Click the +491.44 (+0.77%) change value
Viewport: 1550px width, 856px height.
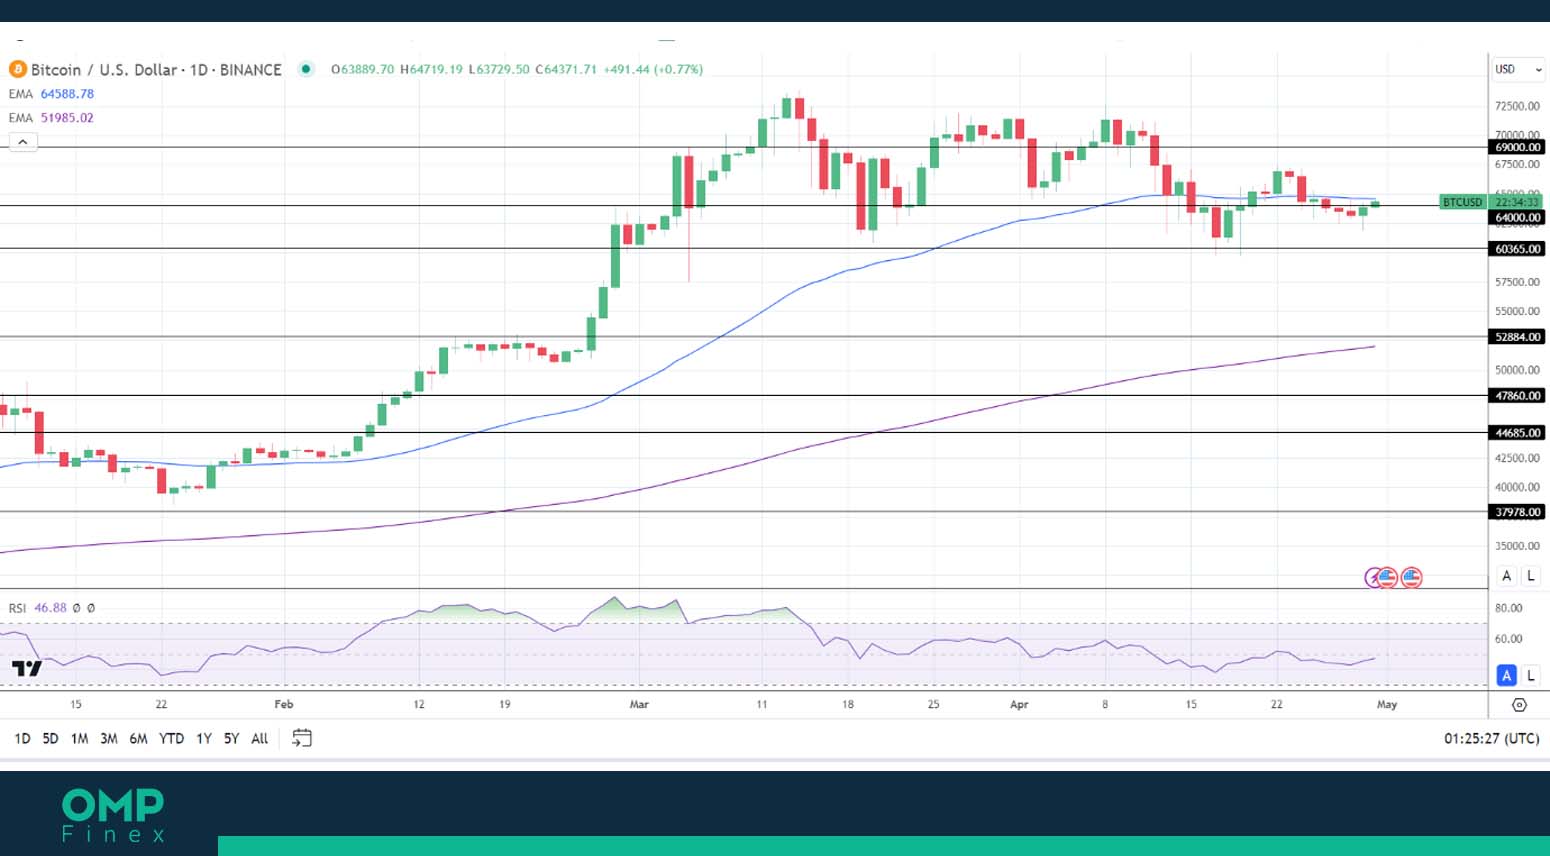[653, 69]
